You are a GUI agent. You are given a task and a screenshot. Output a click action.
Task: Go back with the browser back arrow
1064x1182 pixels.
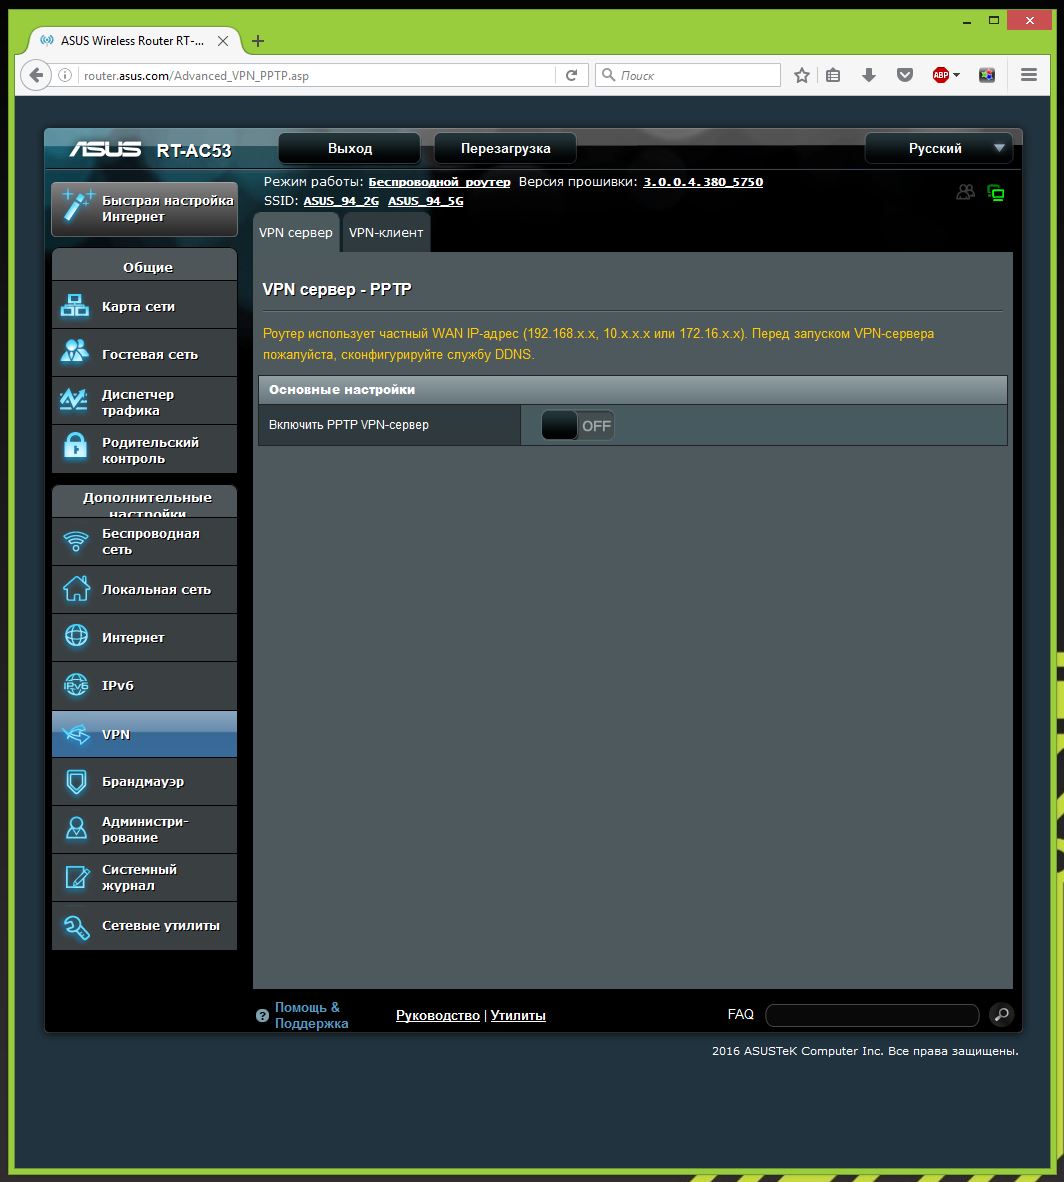35,75
